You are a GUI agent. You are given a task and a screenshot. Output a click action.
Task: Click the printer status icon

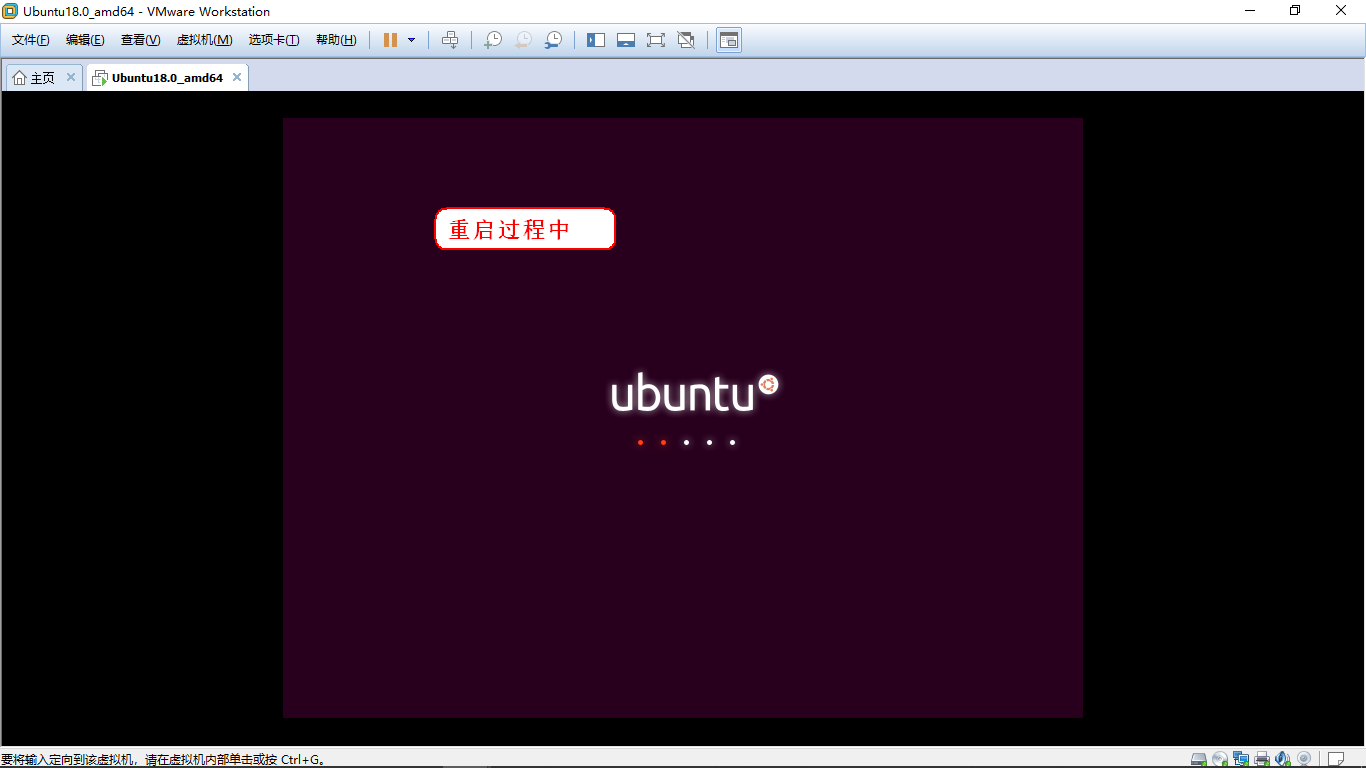click(1262, 759)
